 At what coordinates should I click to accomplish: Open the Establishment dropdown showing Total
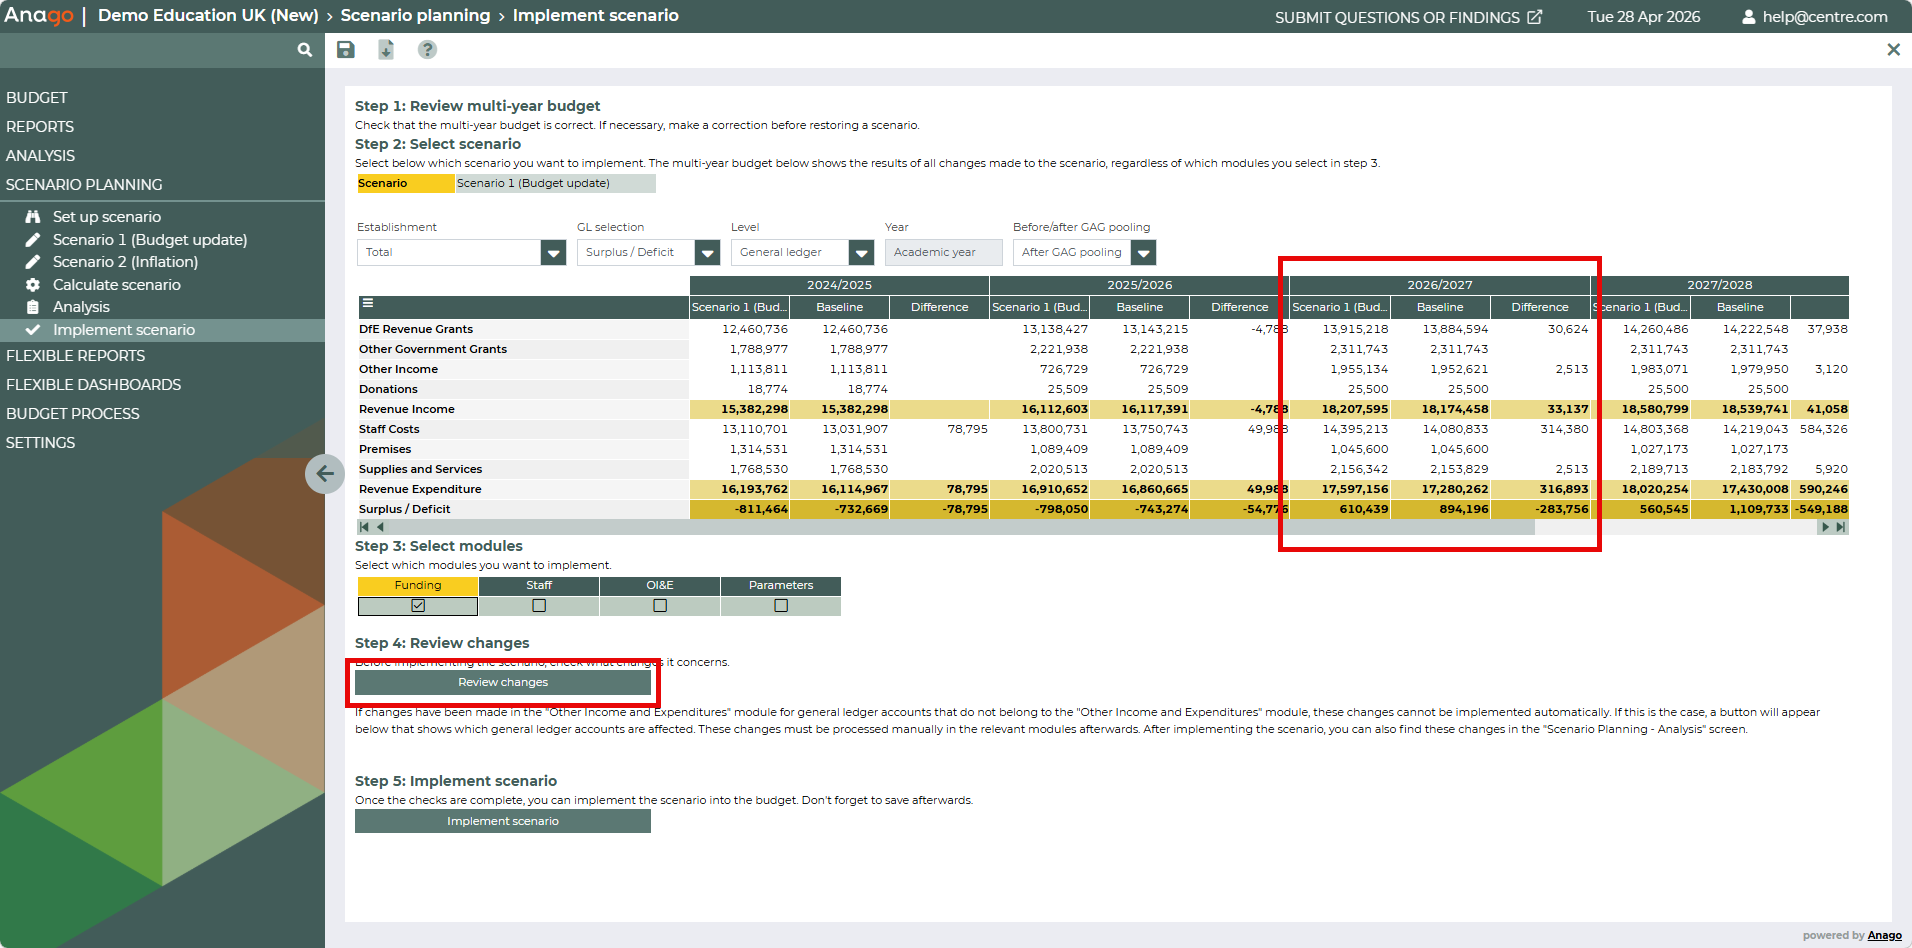553,253
